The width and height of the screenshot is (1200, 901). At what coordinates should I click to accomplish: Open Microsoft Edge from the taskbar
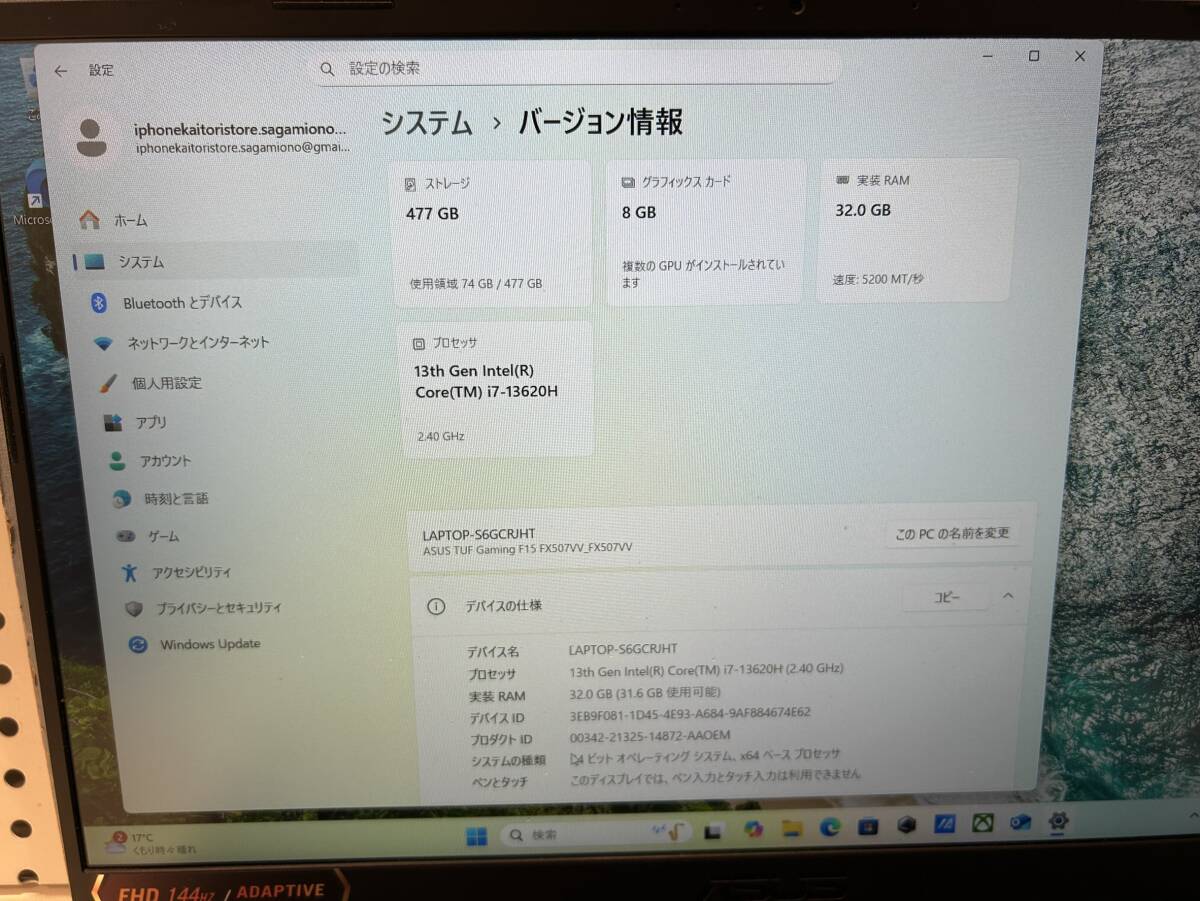[x=830, y=827]
